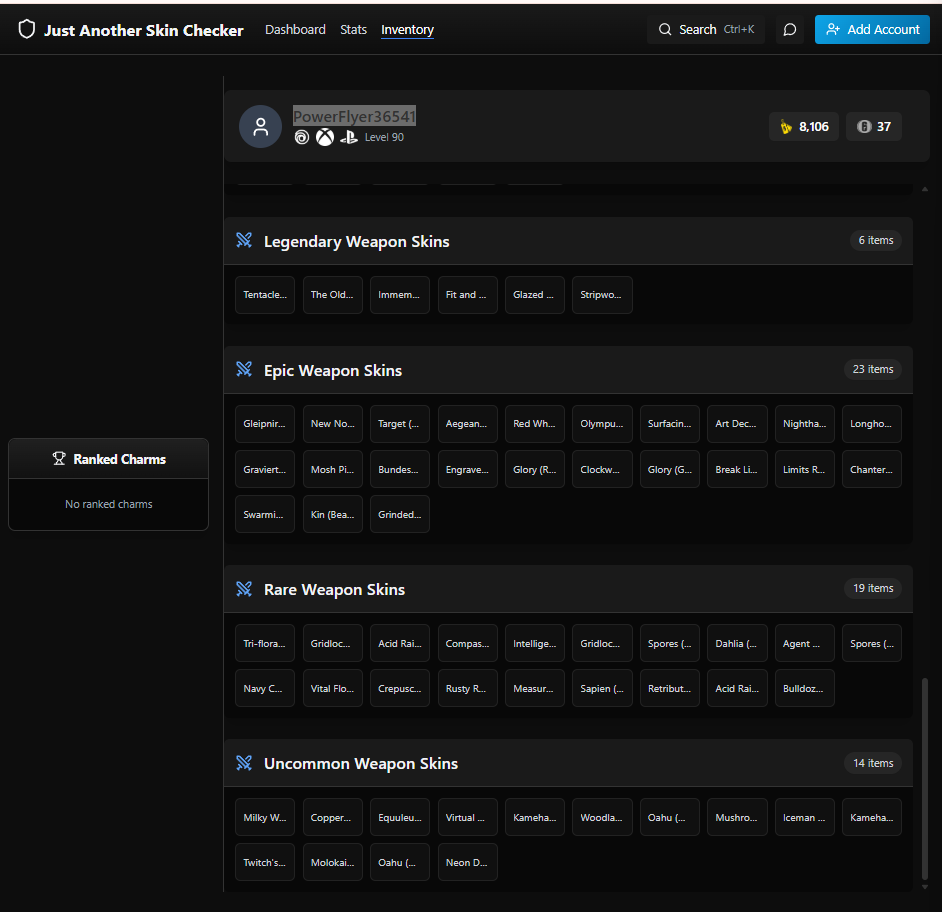
Task: Pick the Glory (G... epic skin
Action: click(669, 469)
